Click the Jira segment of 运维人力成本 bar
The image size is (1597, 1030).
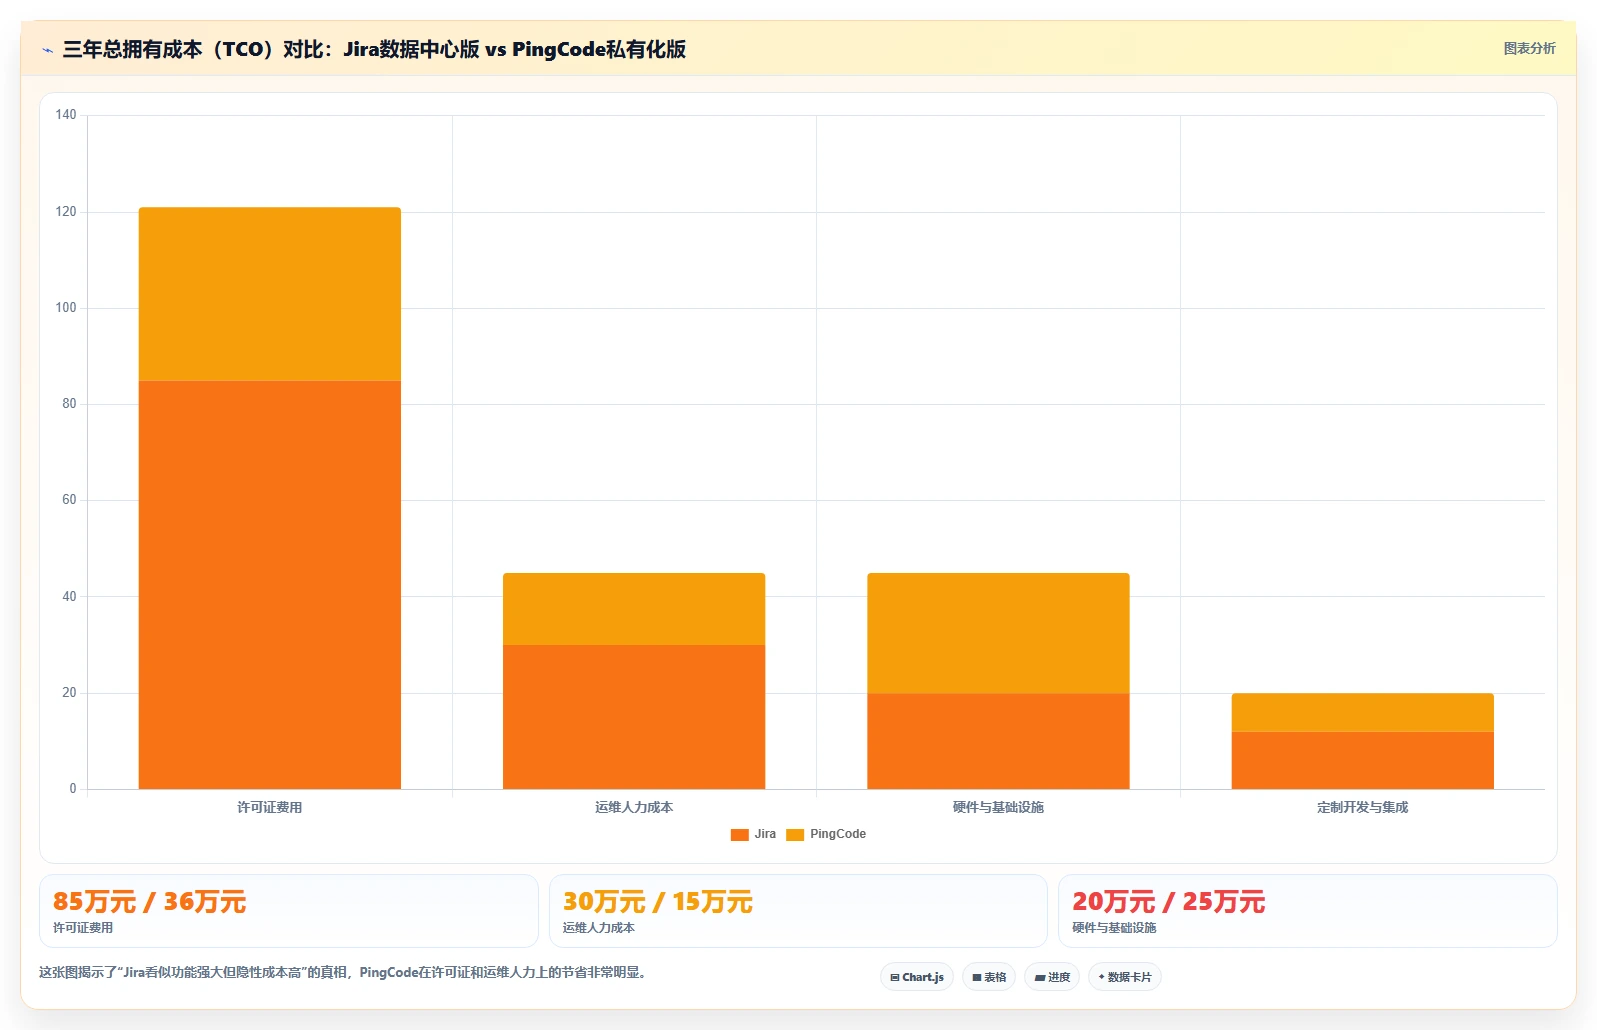(x=634, y=717)
